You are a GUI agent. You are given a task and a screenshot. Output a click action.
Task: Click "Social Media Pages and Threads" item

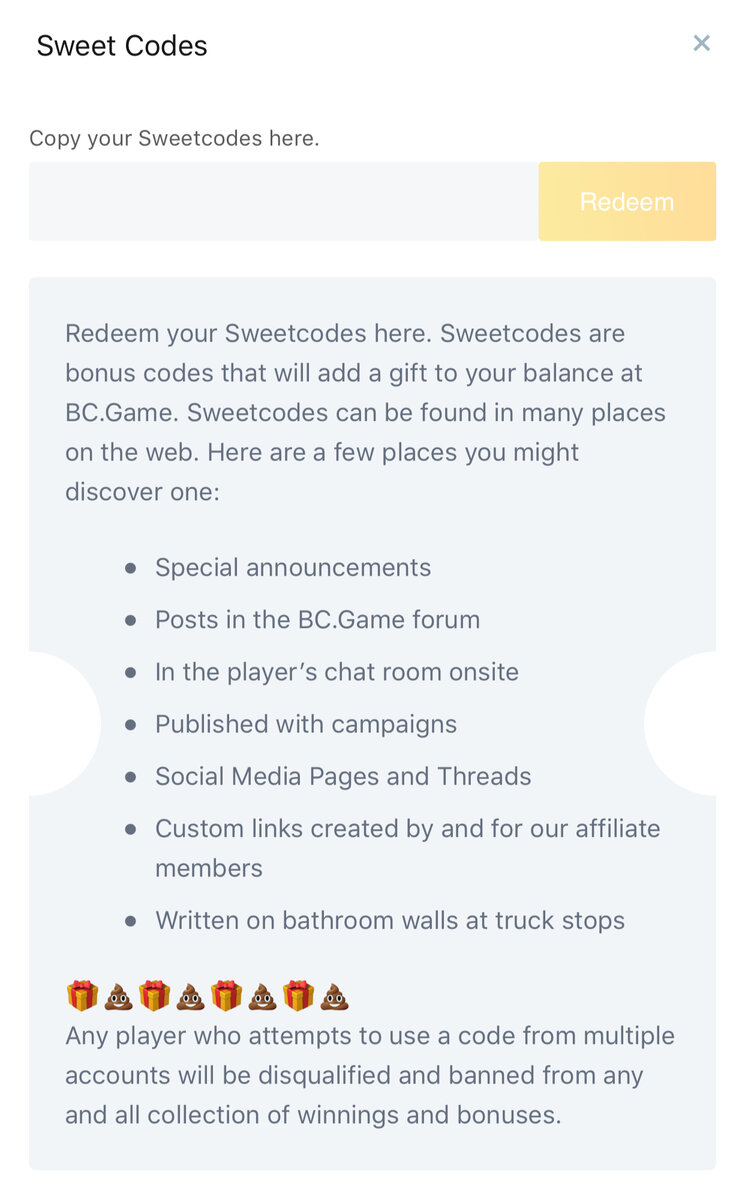(x=343, y=776)
